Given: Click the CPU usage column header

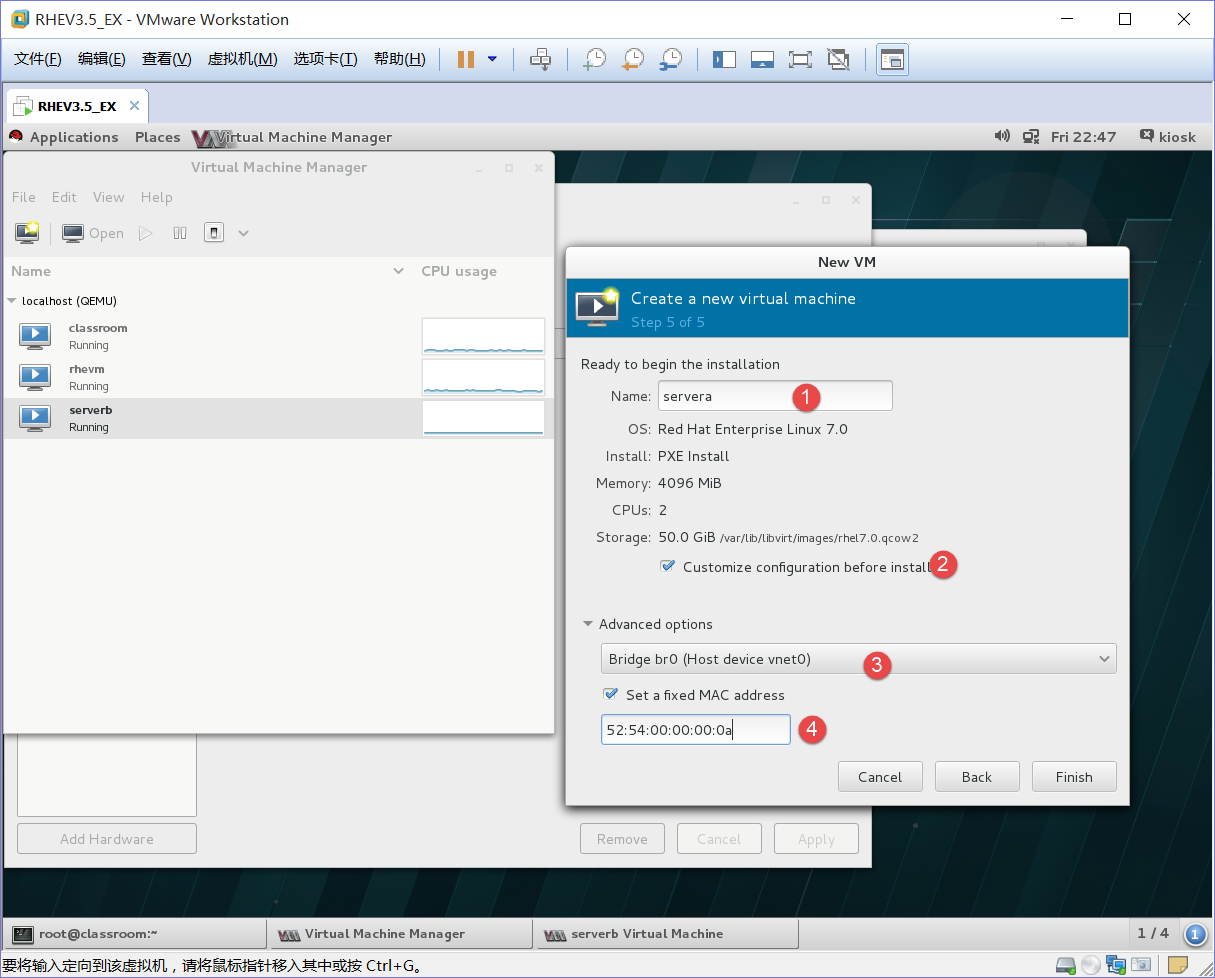Looking at the screenshot, I should point(459,271).
